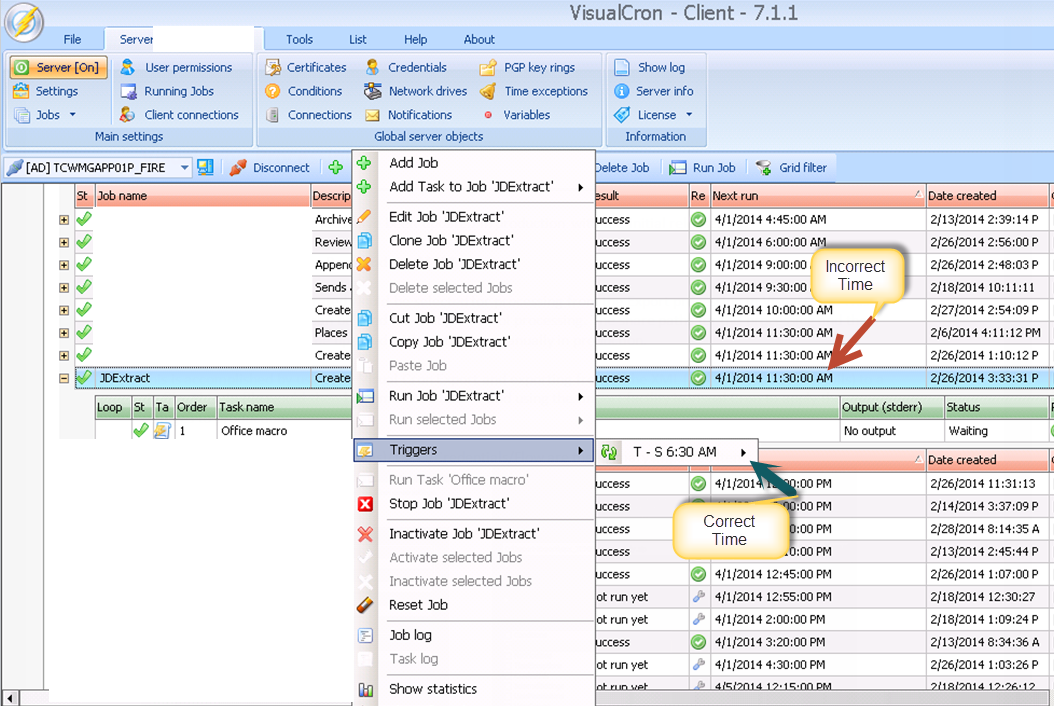Open User permissions
Screen dimensions: 1054x706
[x=176, y=67]
